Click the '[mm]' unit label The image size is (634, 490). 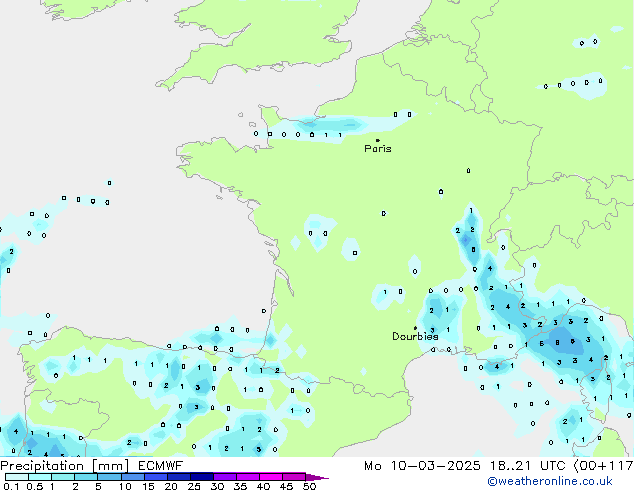point(111,466)
